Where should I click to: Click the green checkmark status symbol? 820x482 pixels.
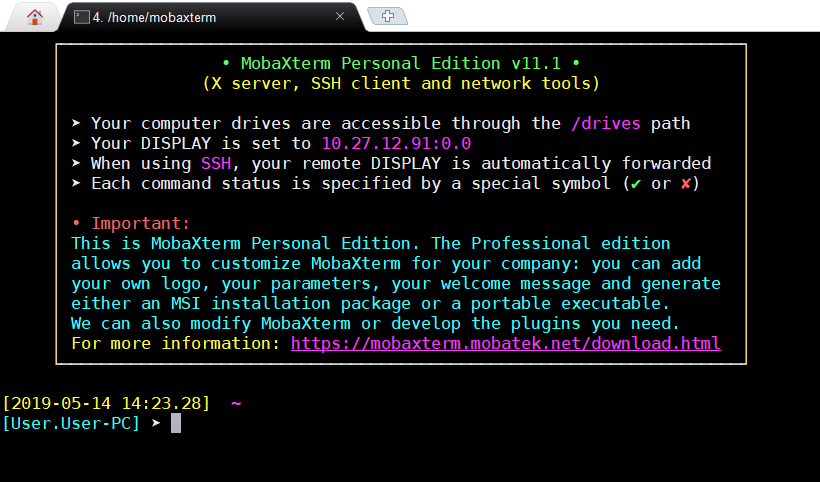point(636,184)
